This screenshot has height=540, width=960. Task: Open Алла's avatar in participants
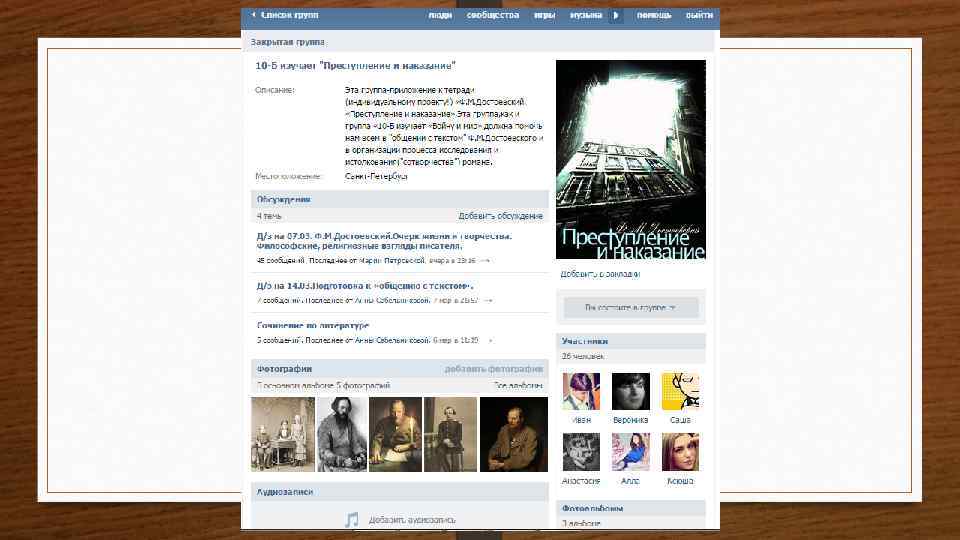(631, 452)
